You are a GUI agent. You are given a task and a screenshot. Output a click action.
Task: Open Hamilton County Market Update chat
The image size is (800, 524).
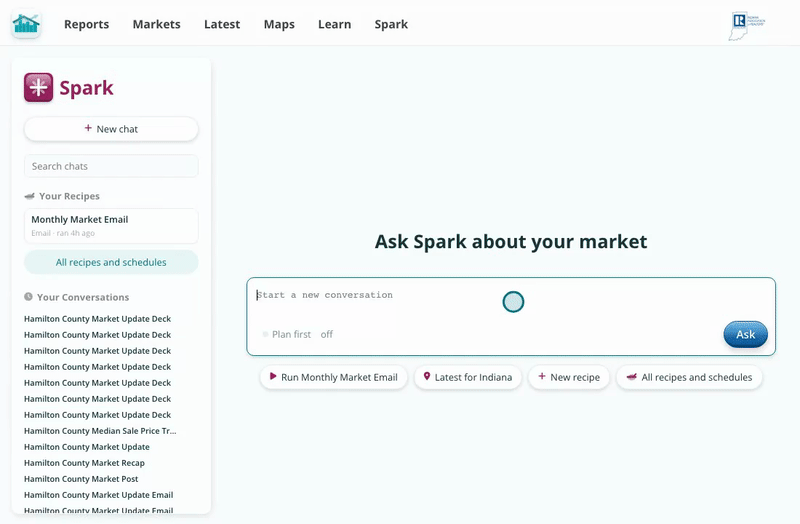[87, 447]
